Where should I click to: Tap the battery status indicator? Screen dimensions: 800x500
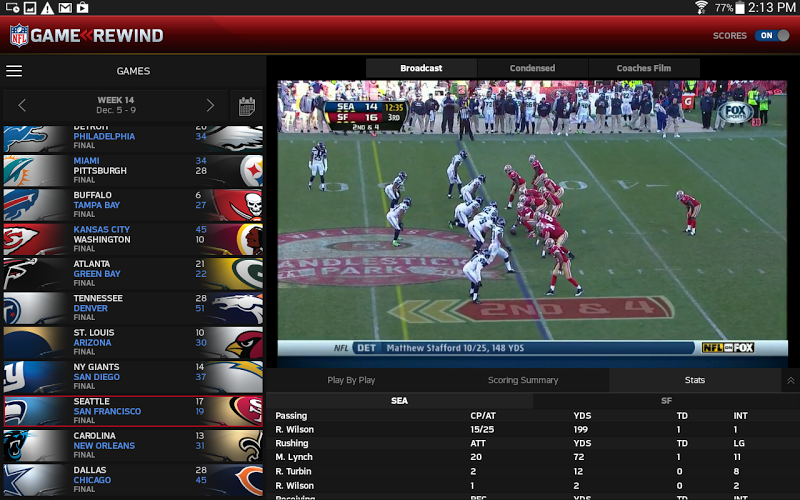click(740, 8)
